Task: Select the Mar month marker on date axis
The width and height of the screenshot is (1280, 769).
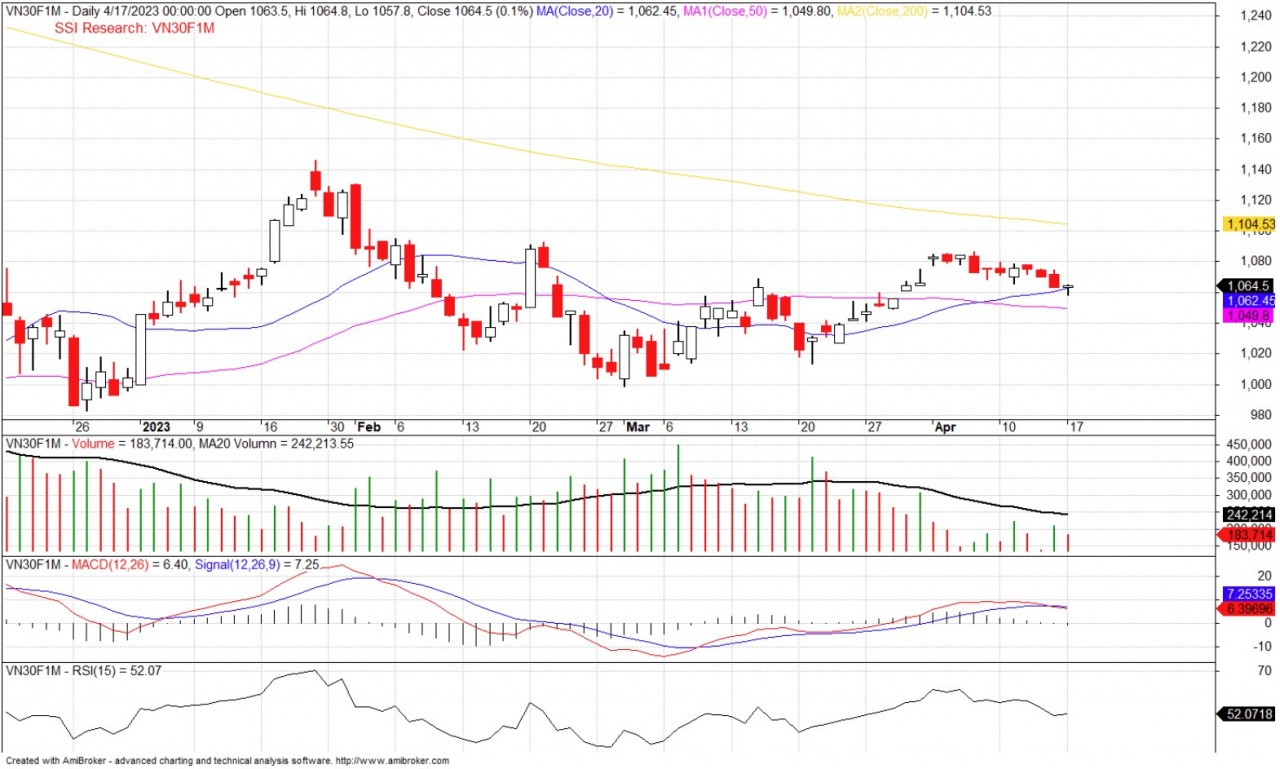Action: pyautogui.click(x=637, y=426)
